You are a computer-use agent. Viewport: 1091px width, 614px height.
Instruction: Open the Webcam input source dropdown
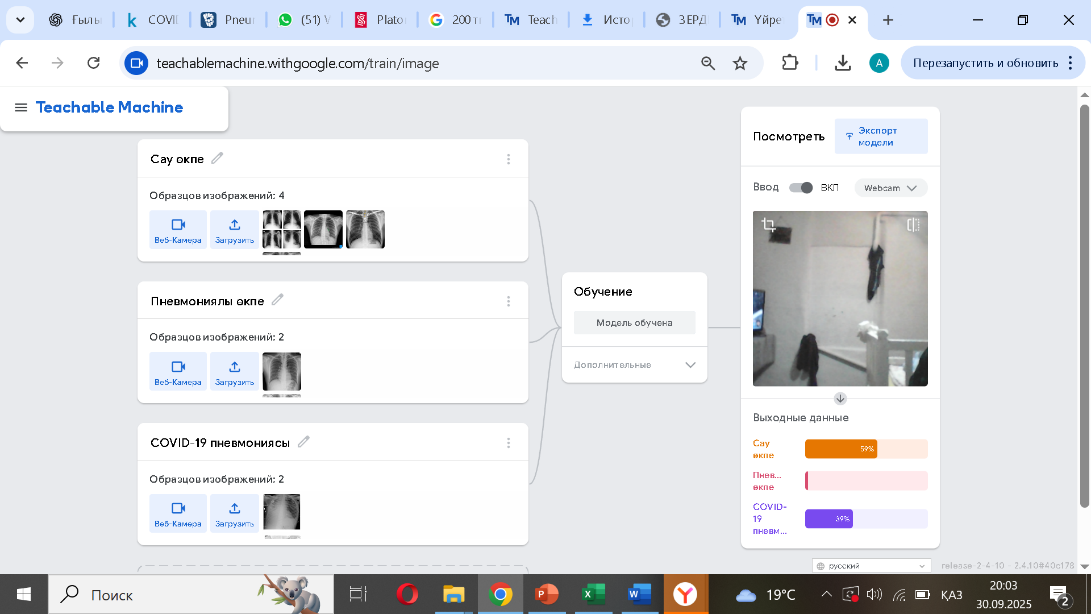(891, 188)
